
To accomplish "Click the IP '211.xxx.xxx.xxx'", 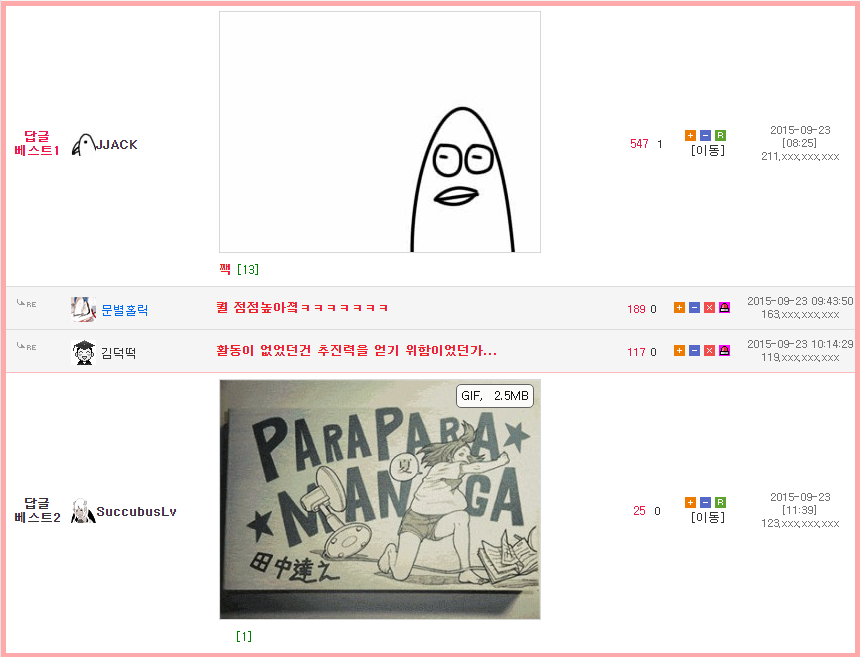I will pos(800,157).
